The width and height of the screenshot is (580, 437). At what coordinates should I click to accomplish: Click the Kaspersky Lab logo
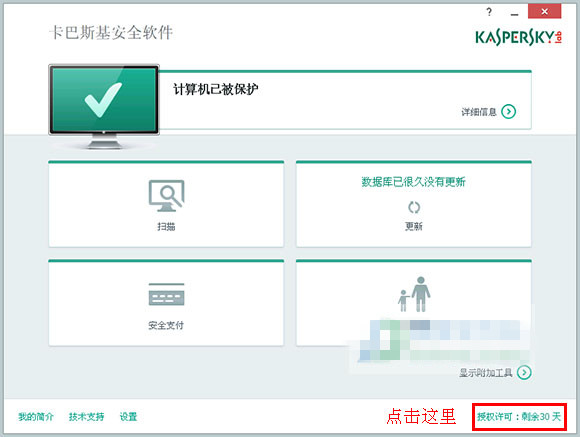tap(519, 37)
